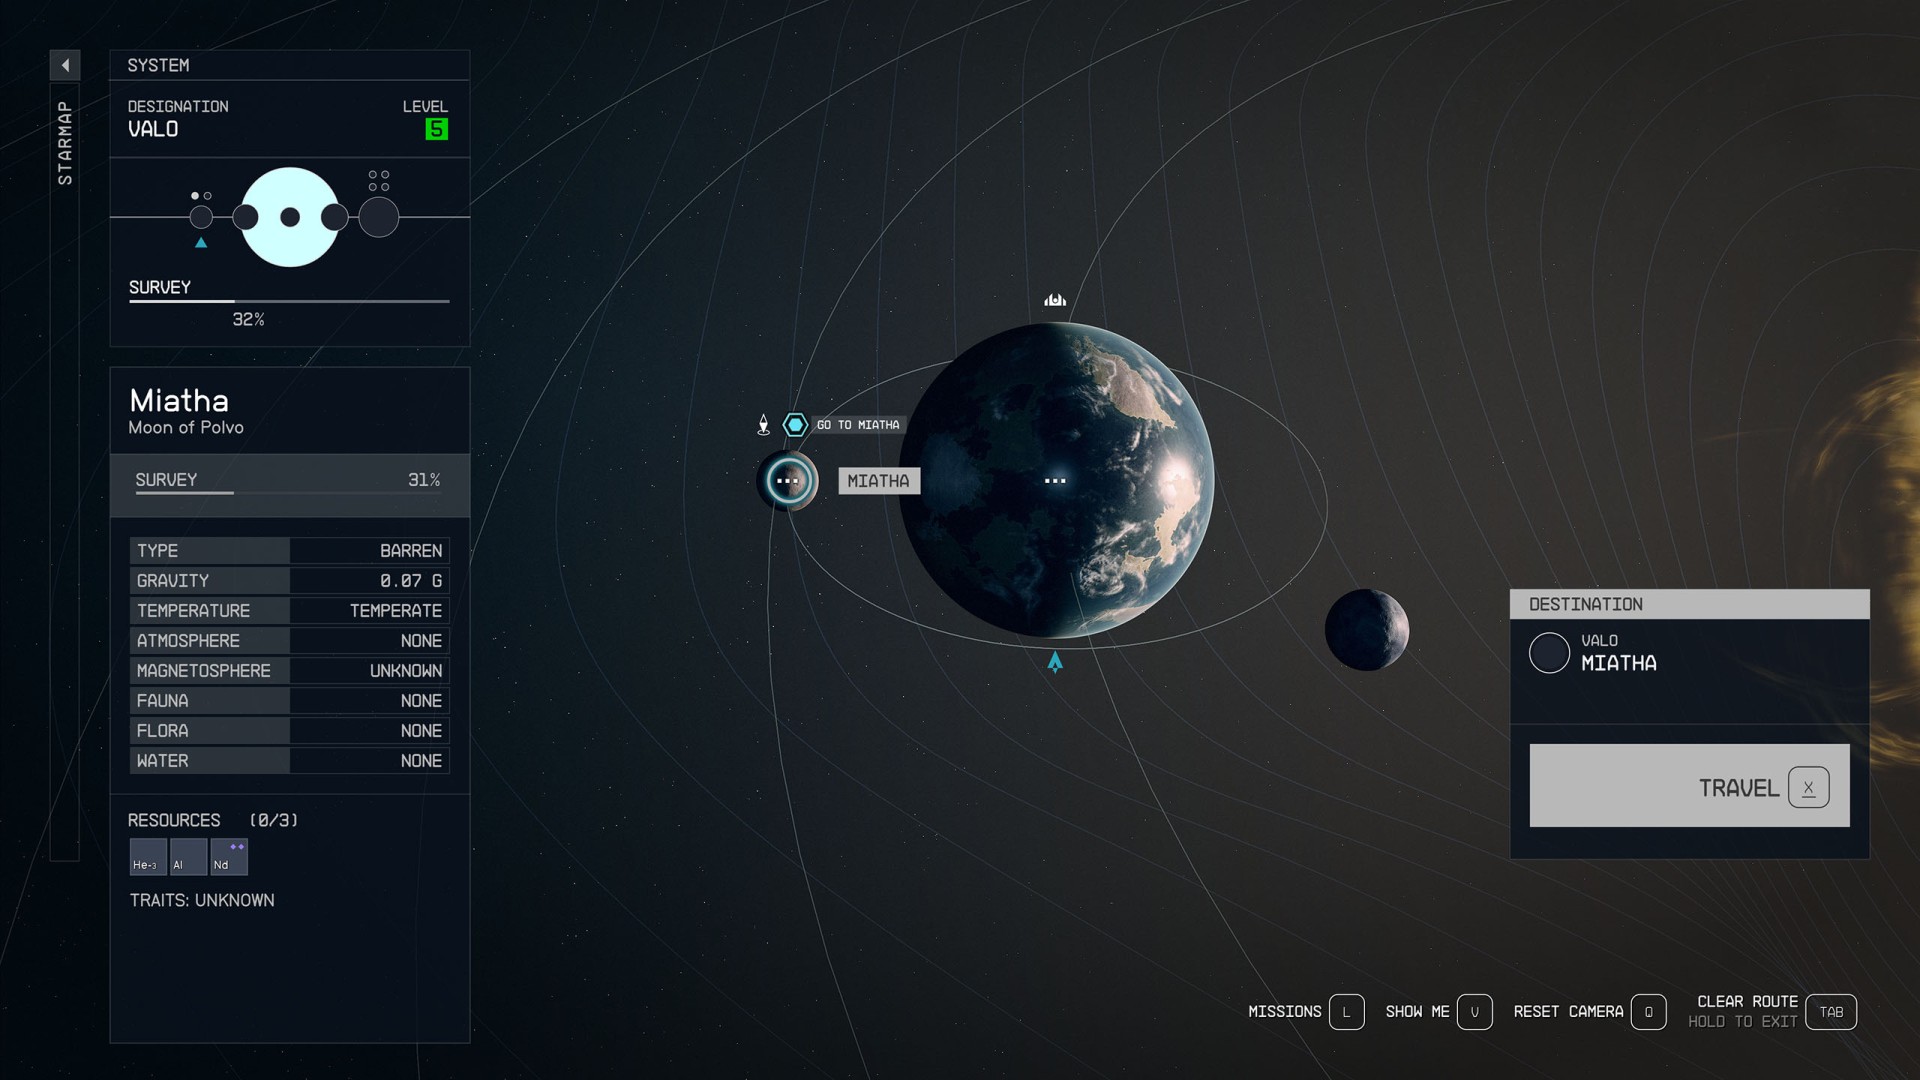Screen dimensions: 1920x1080
Task: Click the L key icon for Missions
Action: 1347,1012
